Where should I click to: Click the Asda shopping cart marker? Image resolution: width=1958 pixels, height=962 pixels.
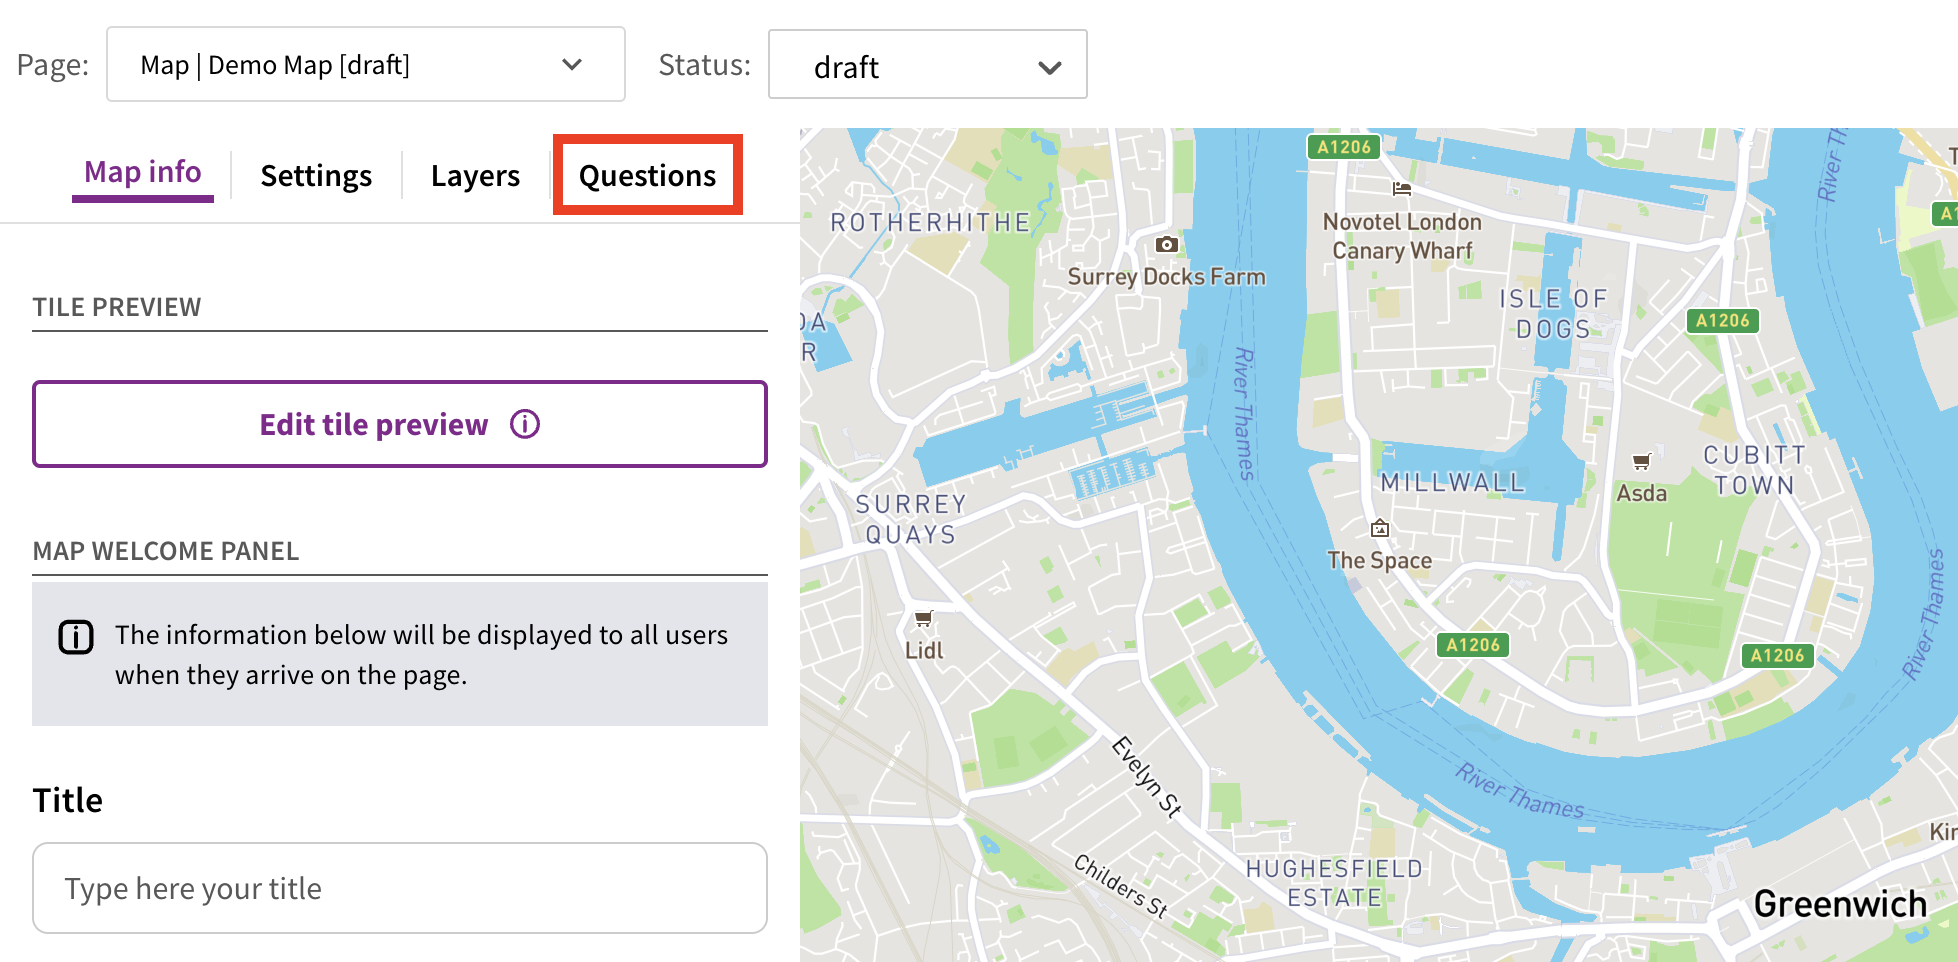point(1641,461)
